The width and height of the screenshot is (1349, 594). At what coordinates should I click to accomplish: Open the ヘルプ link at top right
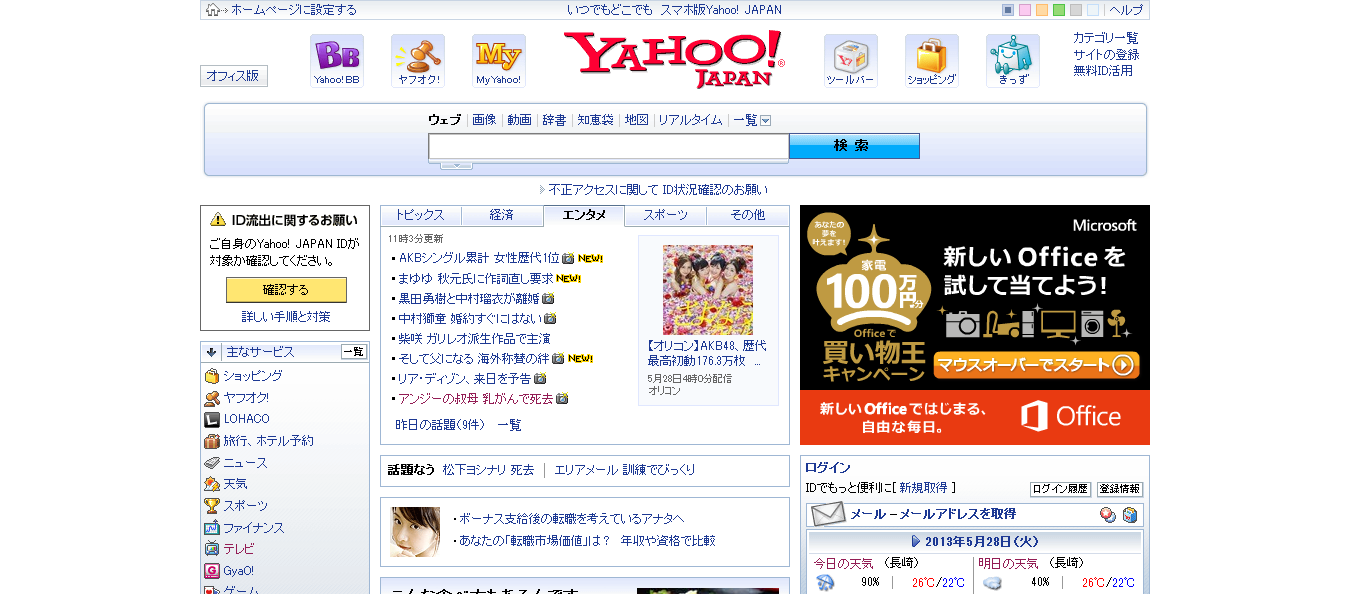click(x=1125, y=10)
